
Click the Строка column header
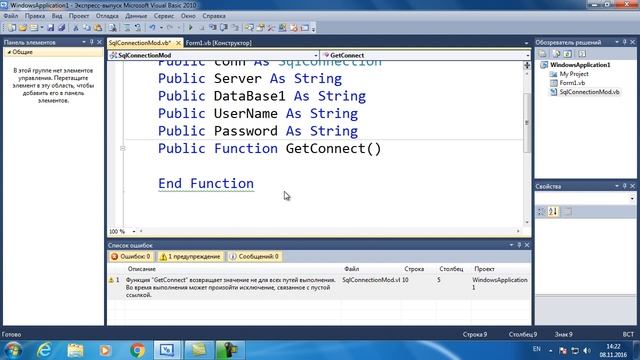click(x=414, y=269)
